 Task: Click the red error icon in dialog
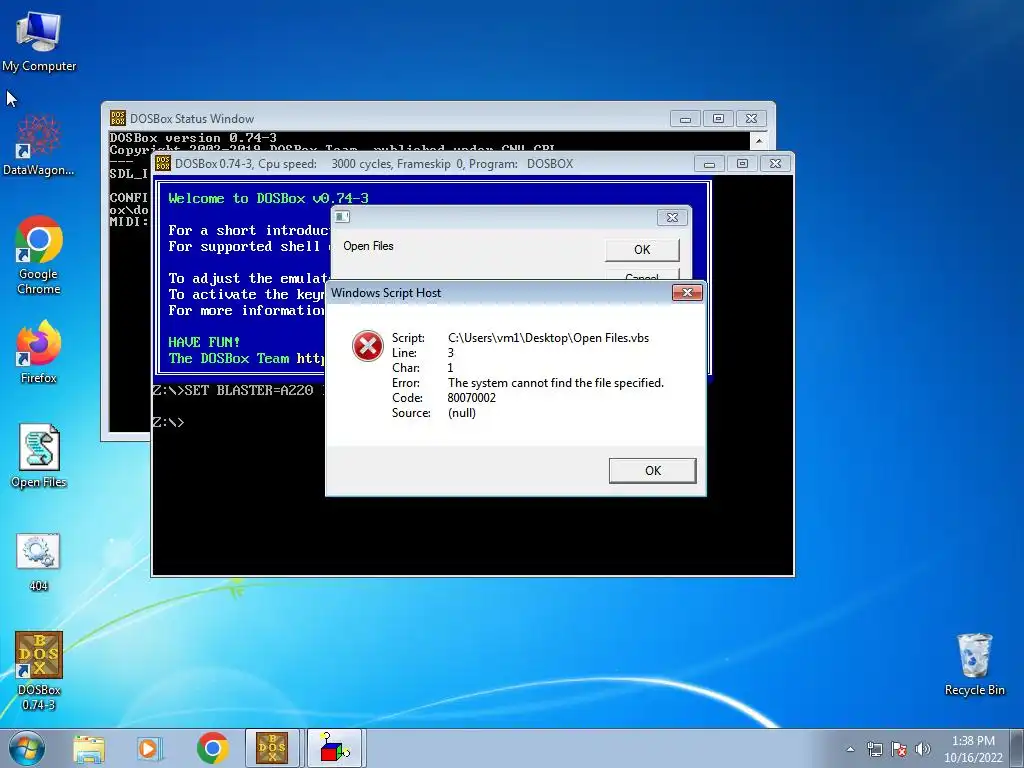[368, 346]
